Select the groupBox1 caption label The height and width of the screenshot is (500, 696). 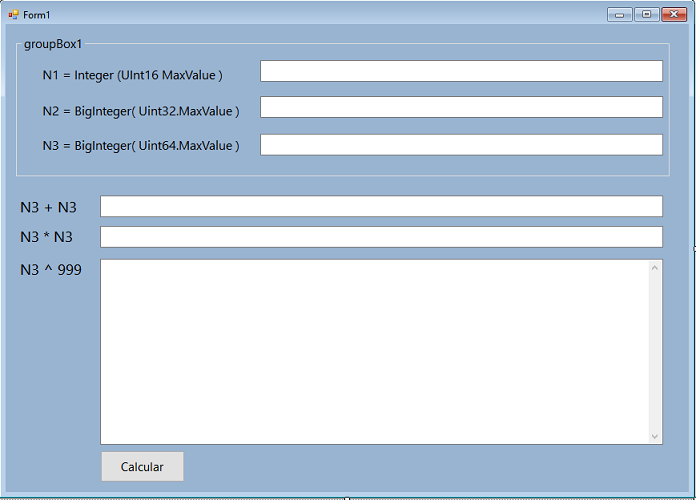(x=53, y=44)
